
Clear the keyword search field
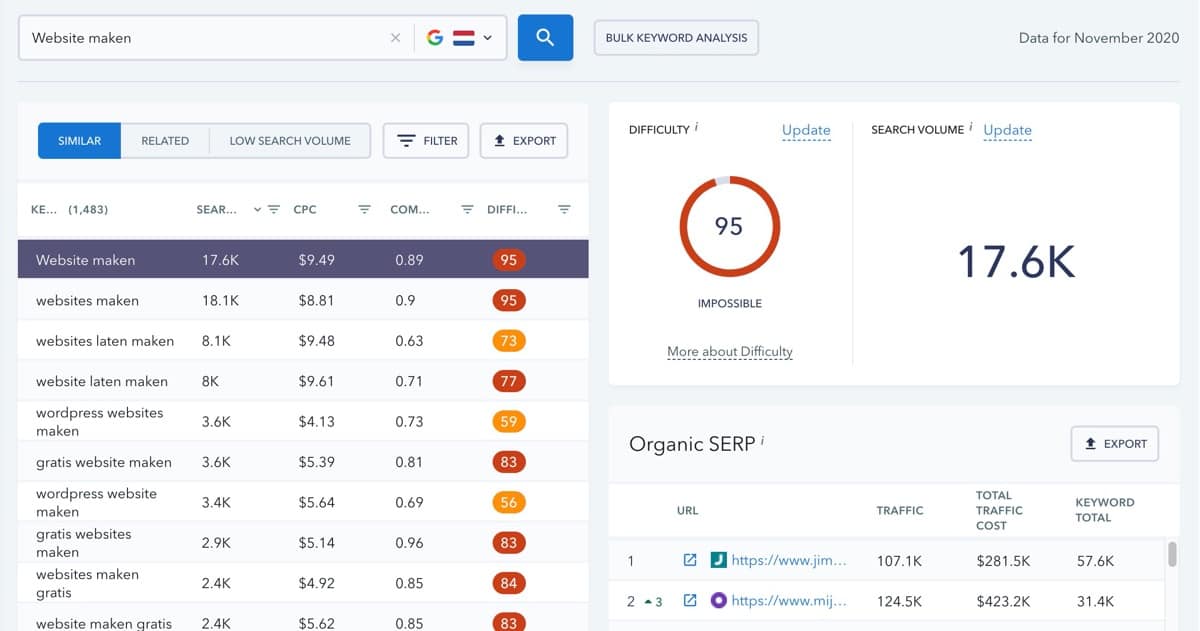(395, 38)
